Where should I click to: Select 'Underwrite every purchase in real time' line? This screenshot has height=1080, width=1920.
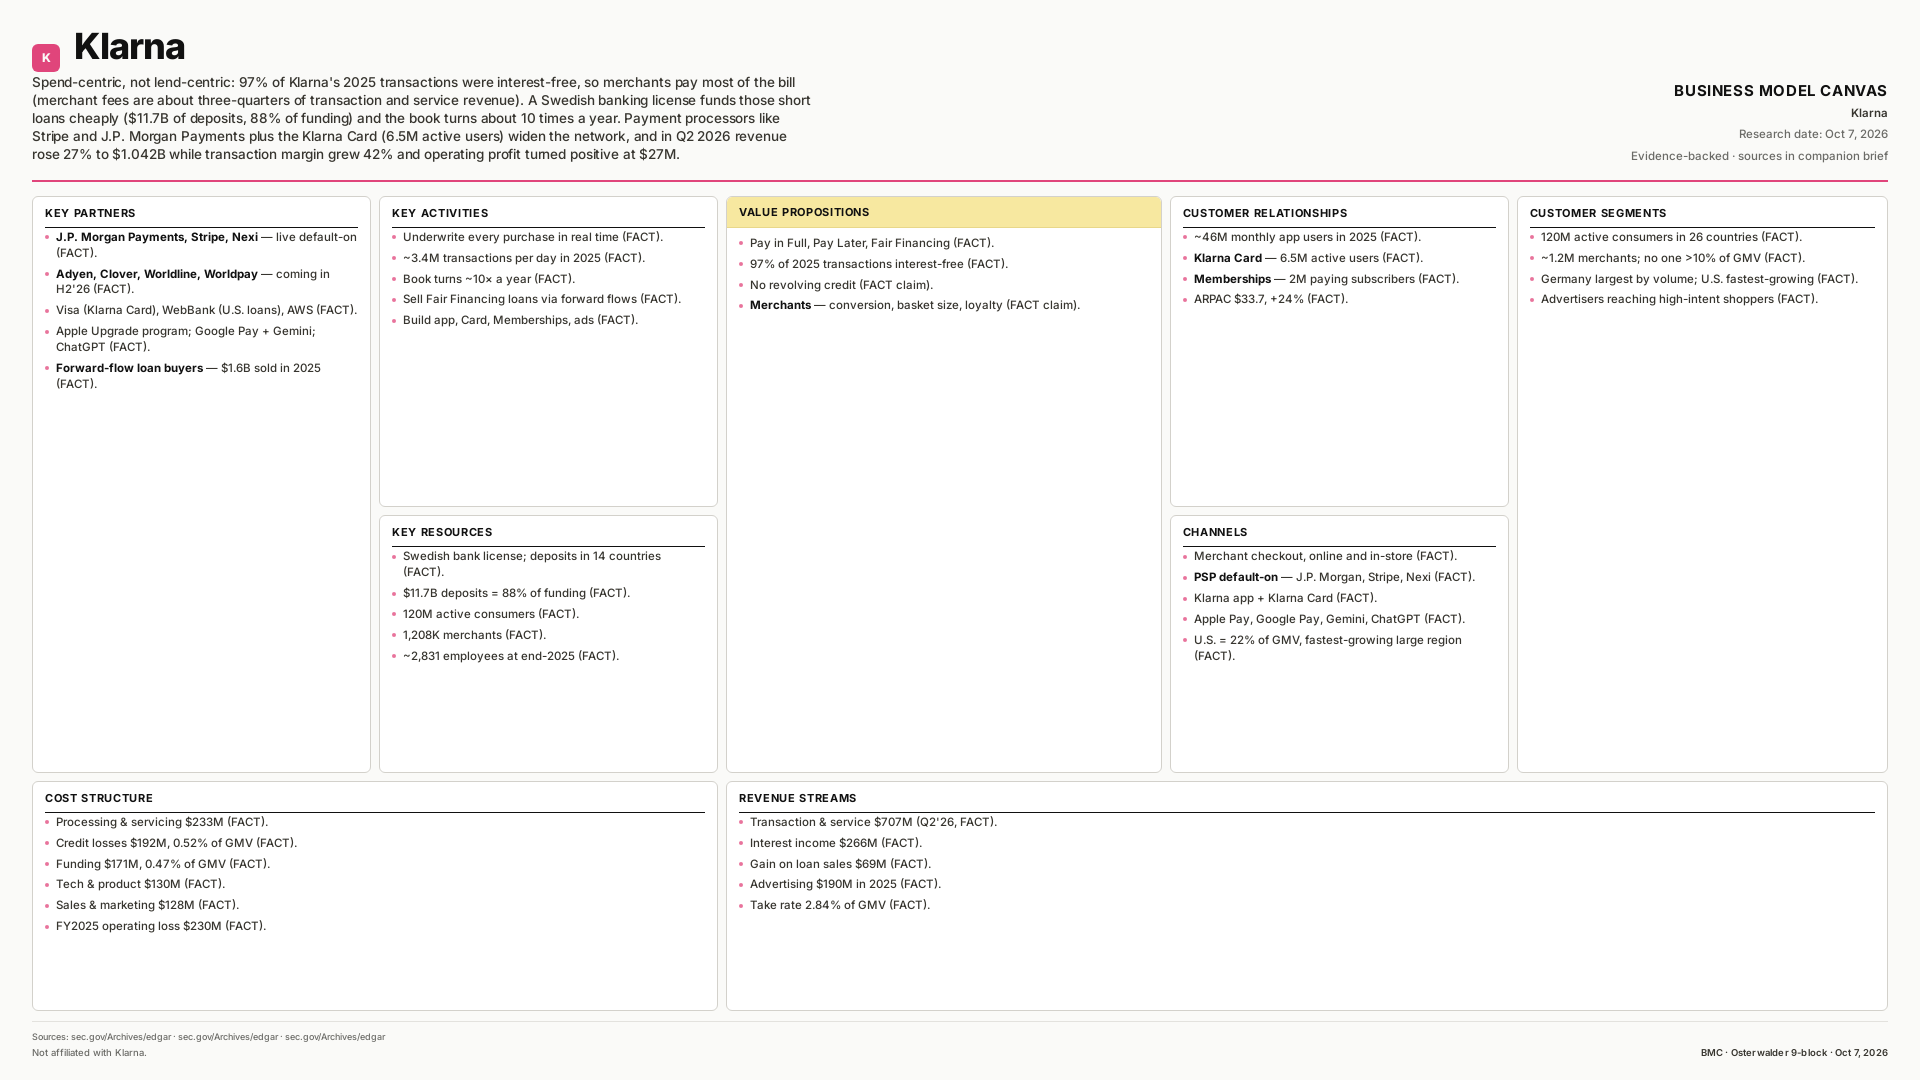click(x=533, y=237)
